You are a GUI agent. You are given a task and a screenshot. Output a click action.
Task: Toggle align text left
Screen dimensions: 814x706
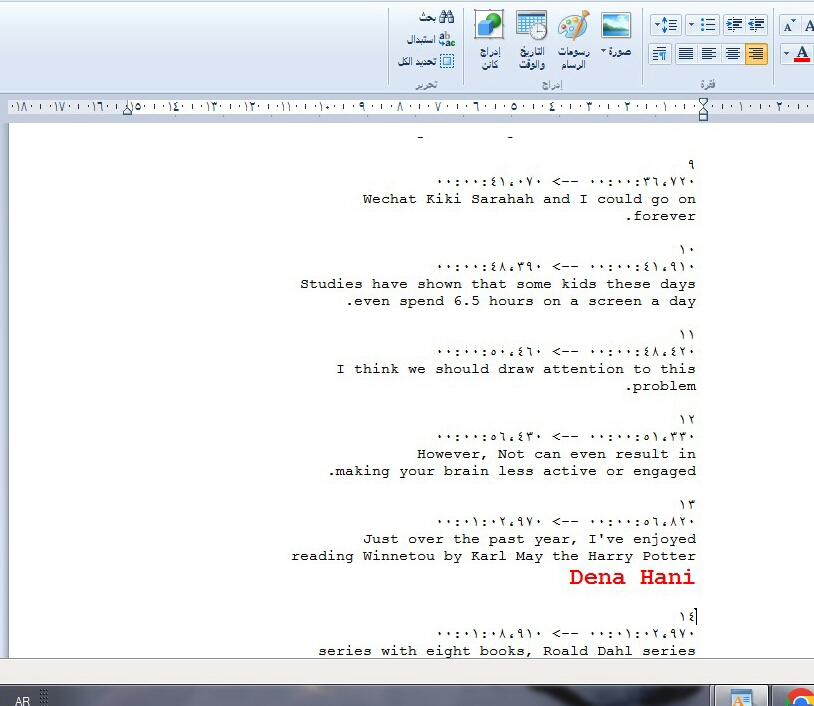(x=709, y=54)
